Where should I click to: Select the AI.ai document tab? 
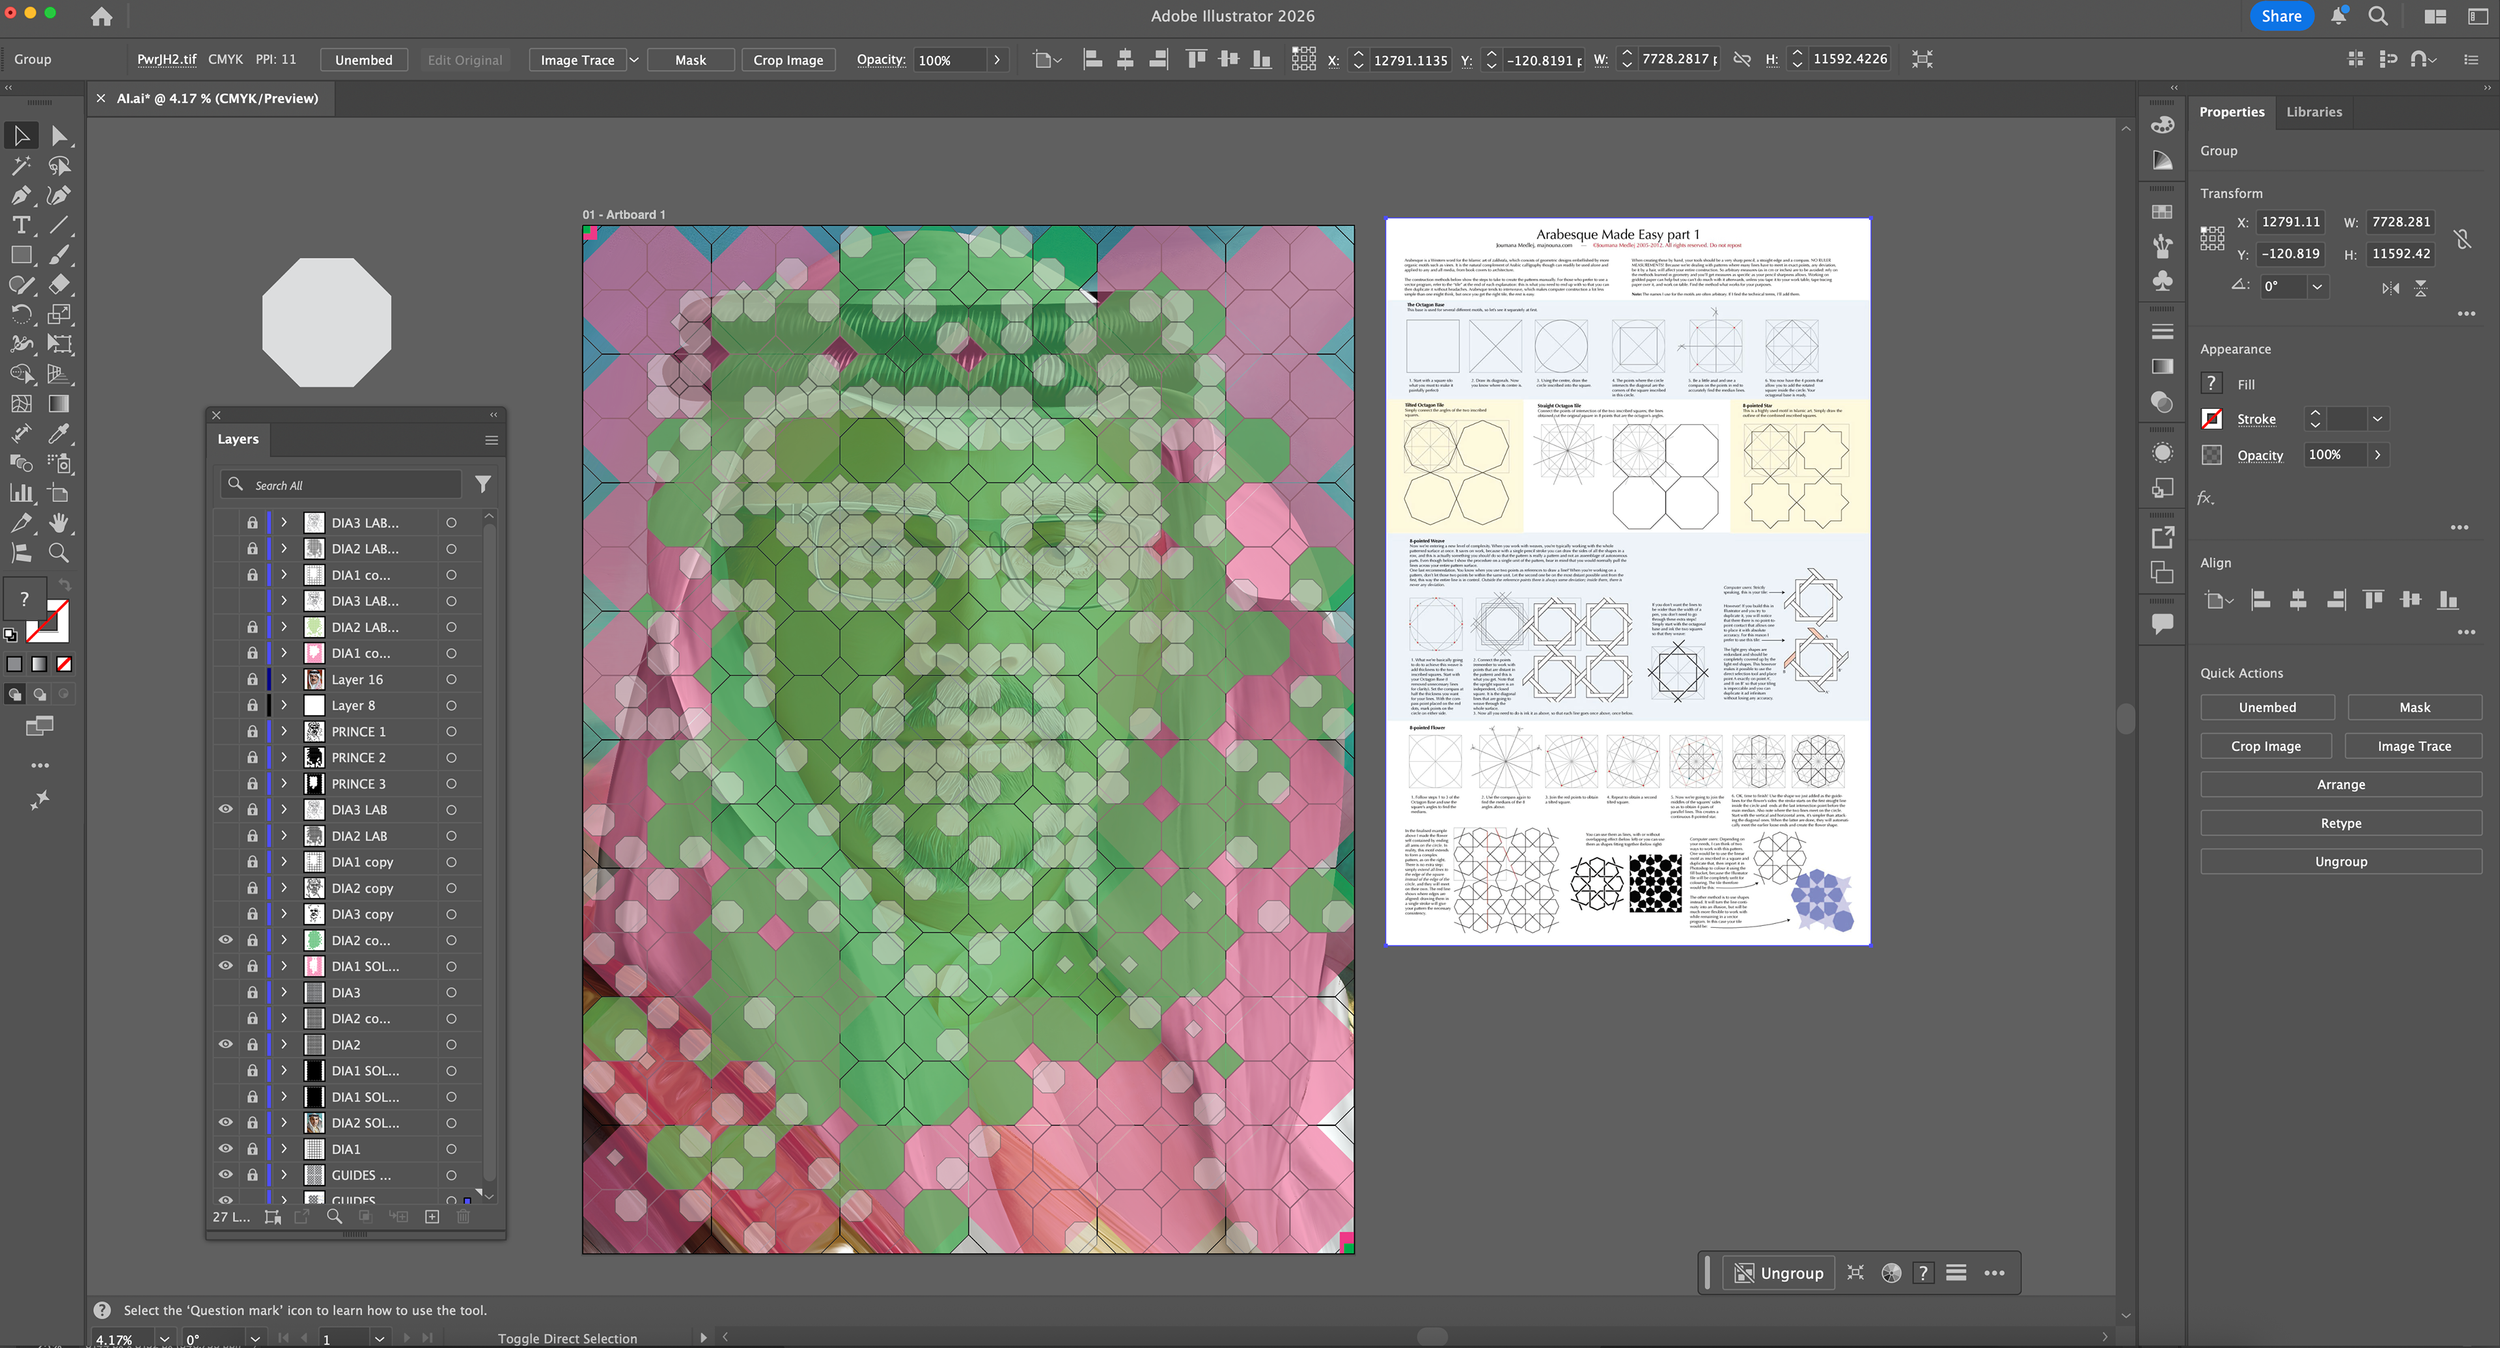(217, 98)
